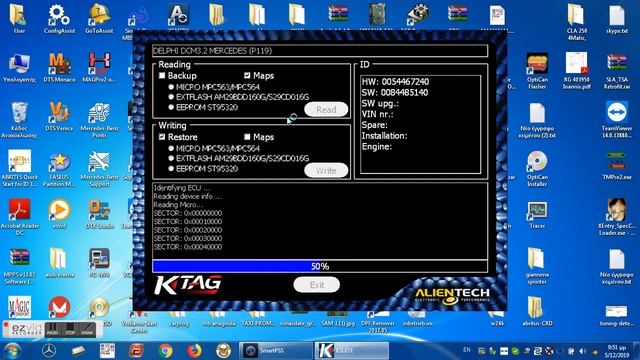Click the ezvid DRAW button
640x360 pixels.
point(87,329)
